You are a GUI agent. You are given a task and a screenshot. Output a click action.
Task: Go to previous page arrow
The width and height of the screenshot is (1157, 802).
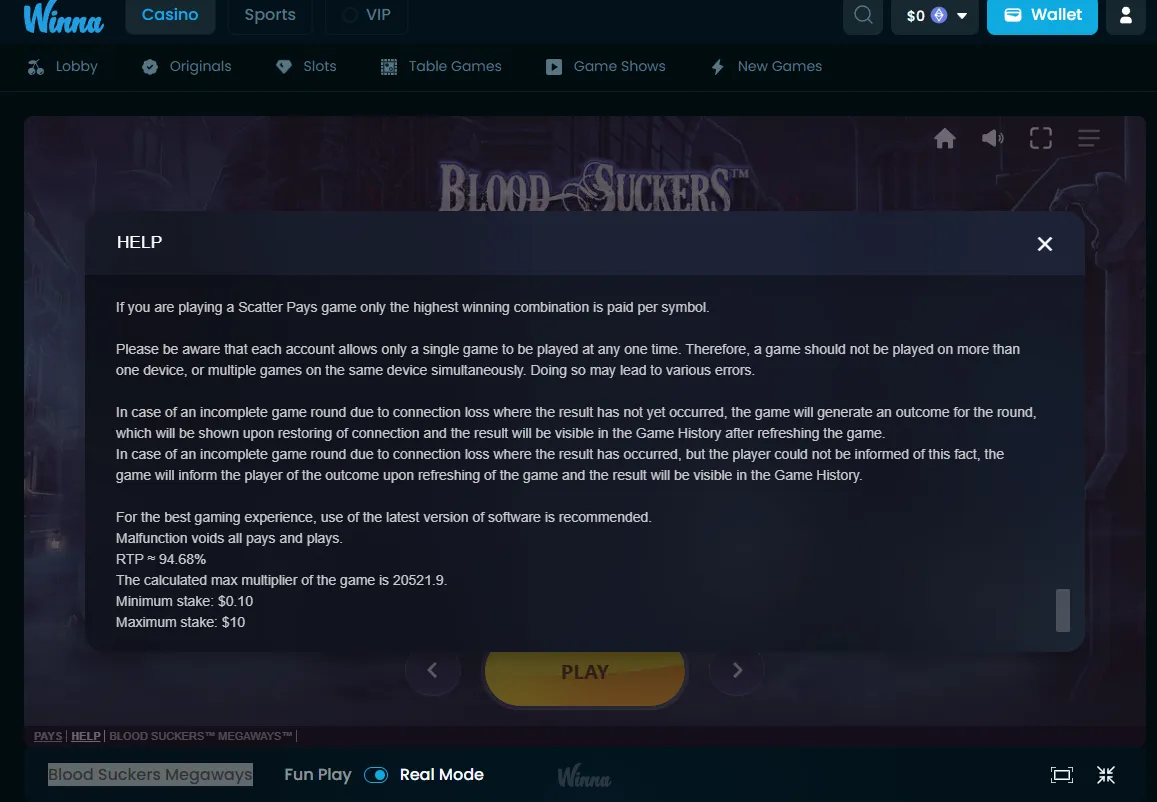[x=433, y=670]
